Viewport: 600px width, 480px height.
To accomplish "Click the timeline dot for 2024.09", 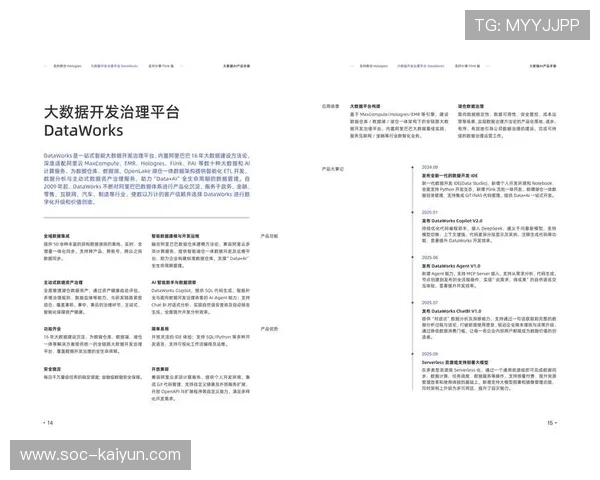I will tap(412, 167).
